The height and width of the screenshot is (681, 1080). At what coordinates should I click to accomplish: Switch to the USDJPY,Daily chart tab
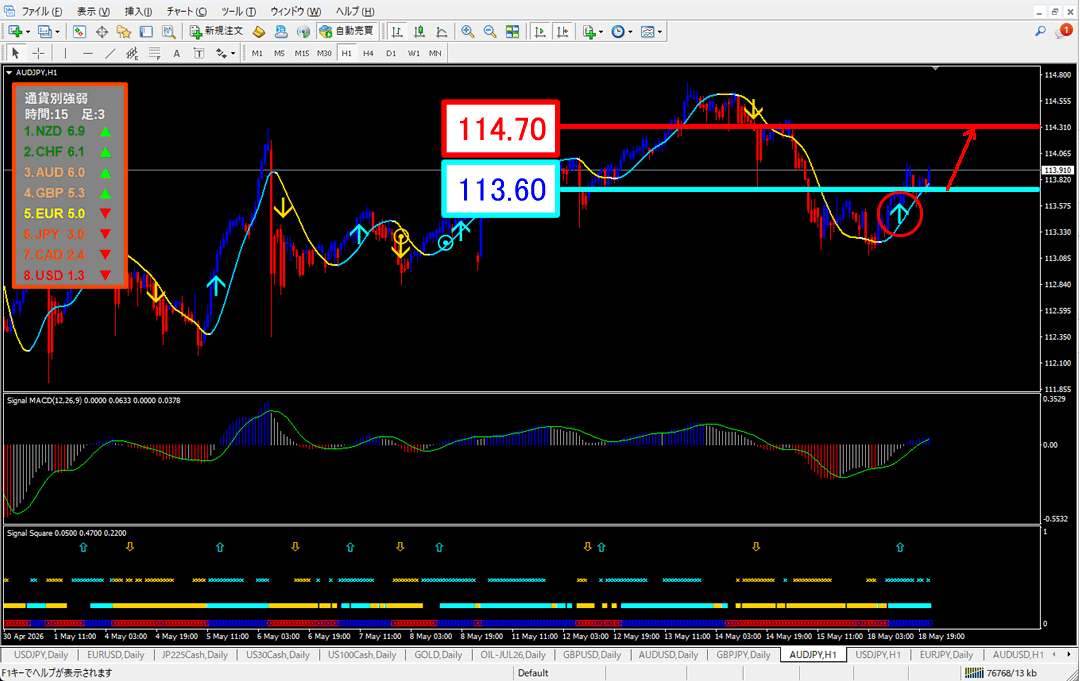41,655
